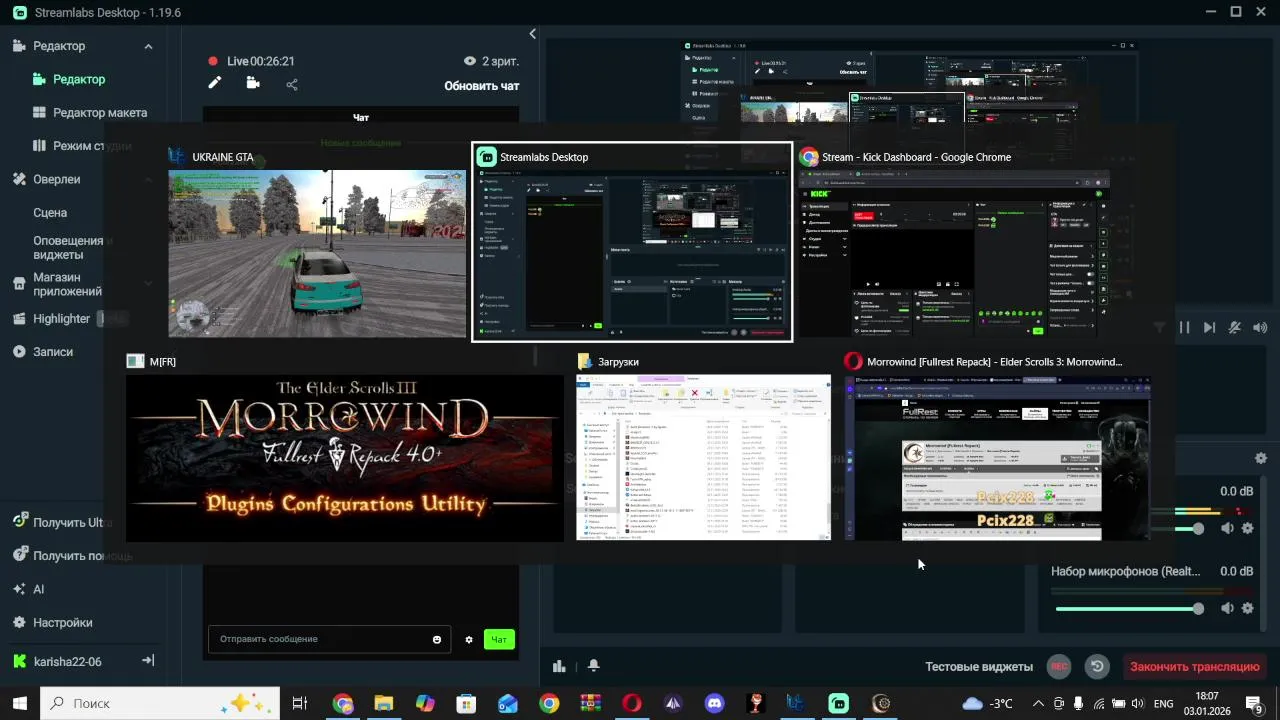
Task: Switch to Stream - Kick Dashboard Chrome thumbnail
Action: (x=953, y=253)
